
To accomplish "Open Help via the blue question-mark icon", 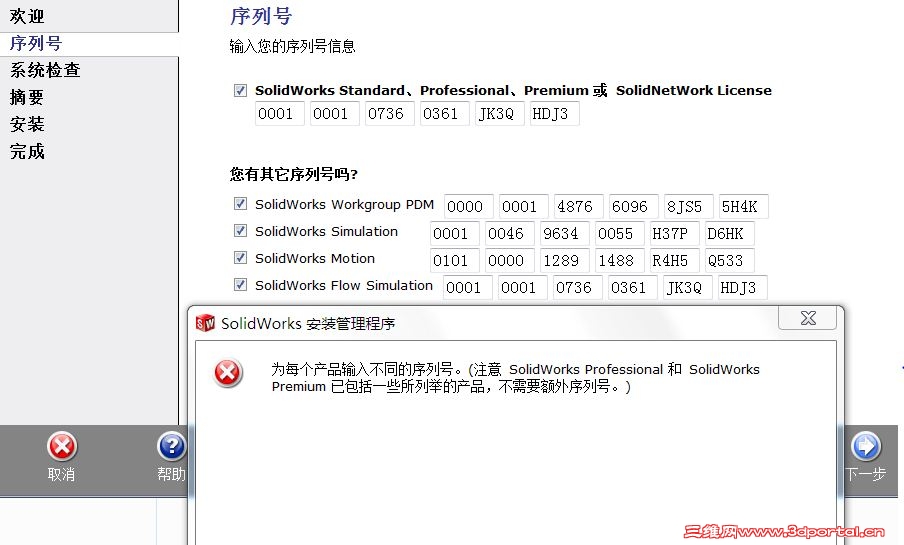I will pyautogui.click(x=171, y=446).
